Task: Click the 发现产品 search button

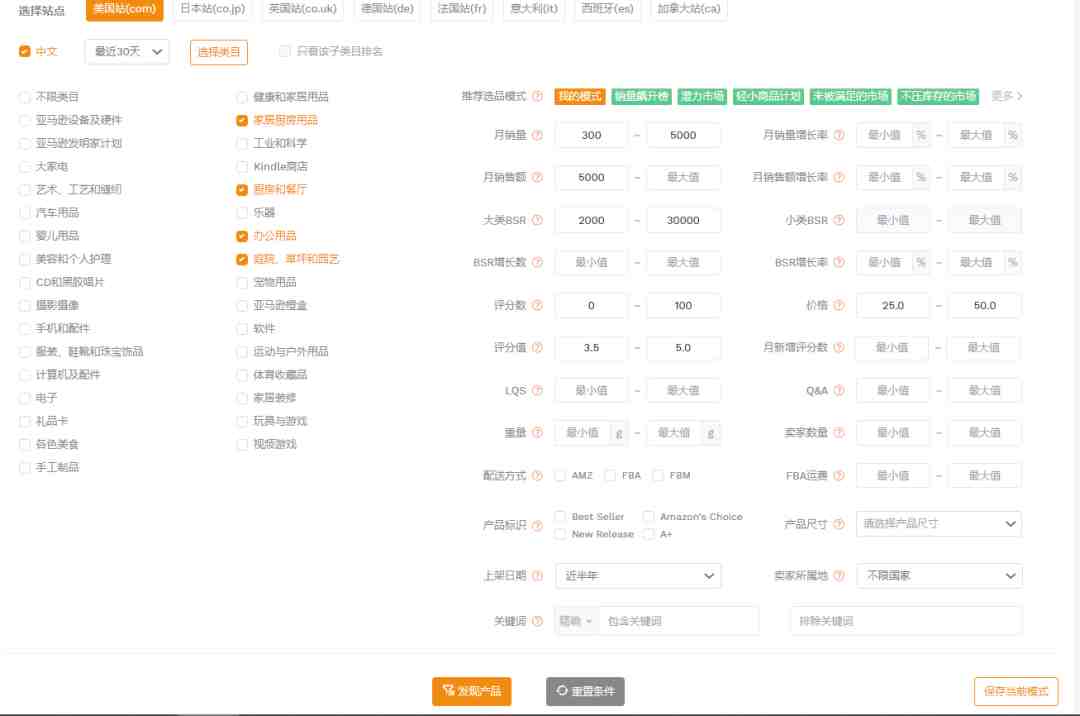Action: pos(472,691)
